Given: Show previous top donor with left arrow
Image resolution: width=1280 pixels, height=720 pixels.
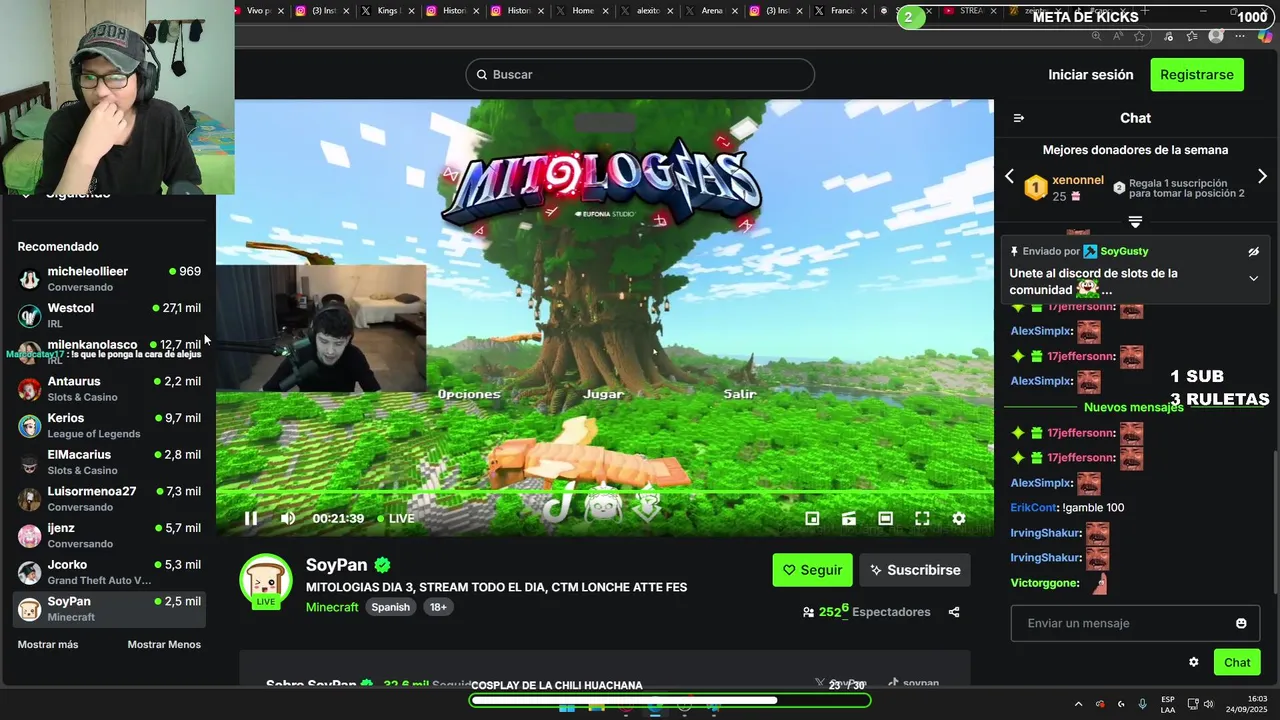Looking at the screenshot, I should [1010, 176].
